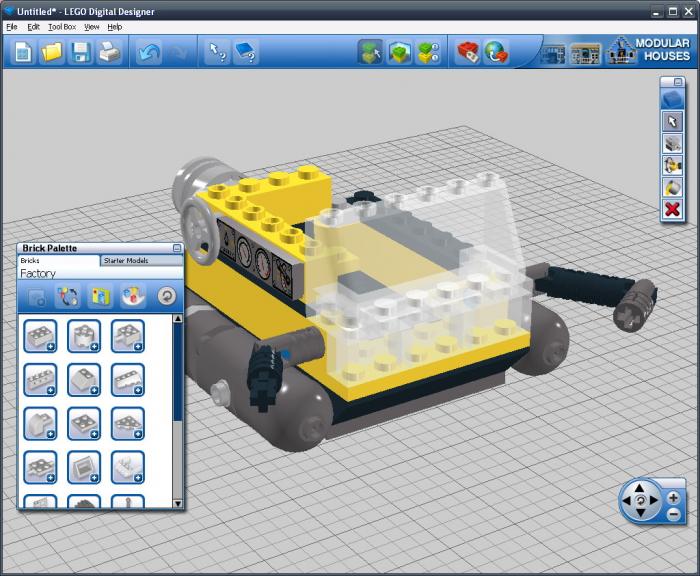Choose the Hinge tool
The height and width of the screenshot is (576, 700).
coord(672,166)
